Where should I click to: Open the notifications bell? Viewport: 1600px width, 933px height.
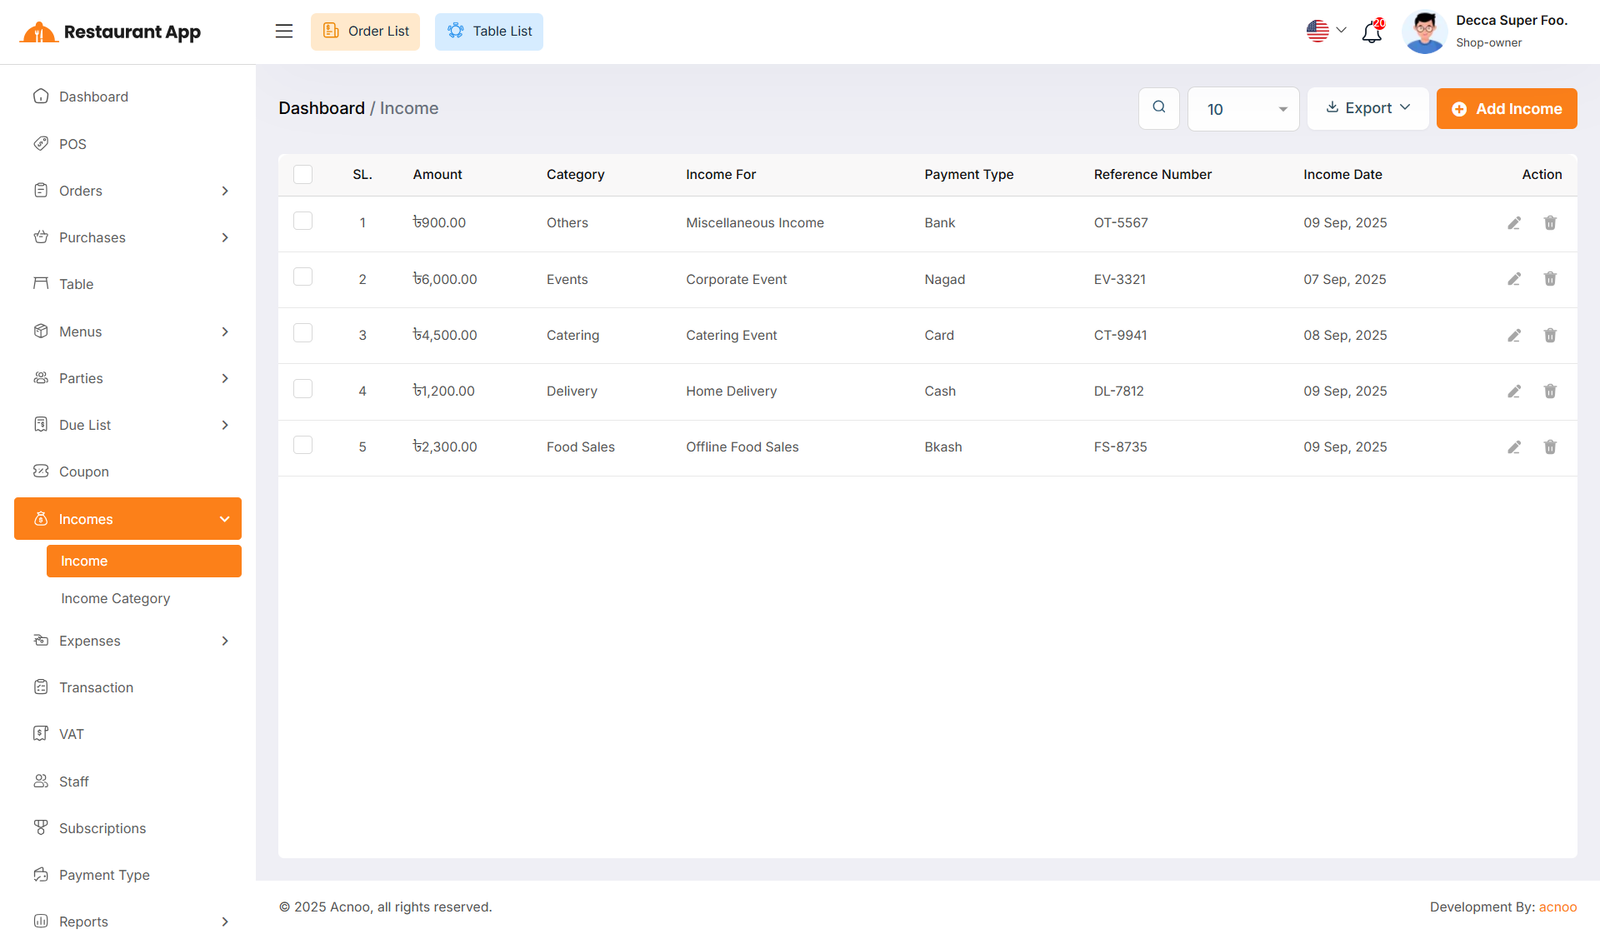coord(1372,32)
